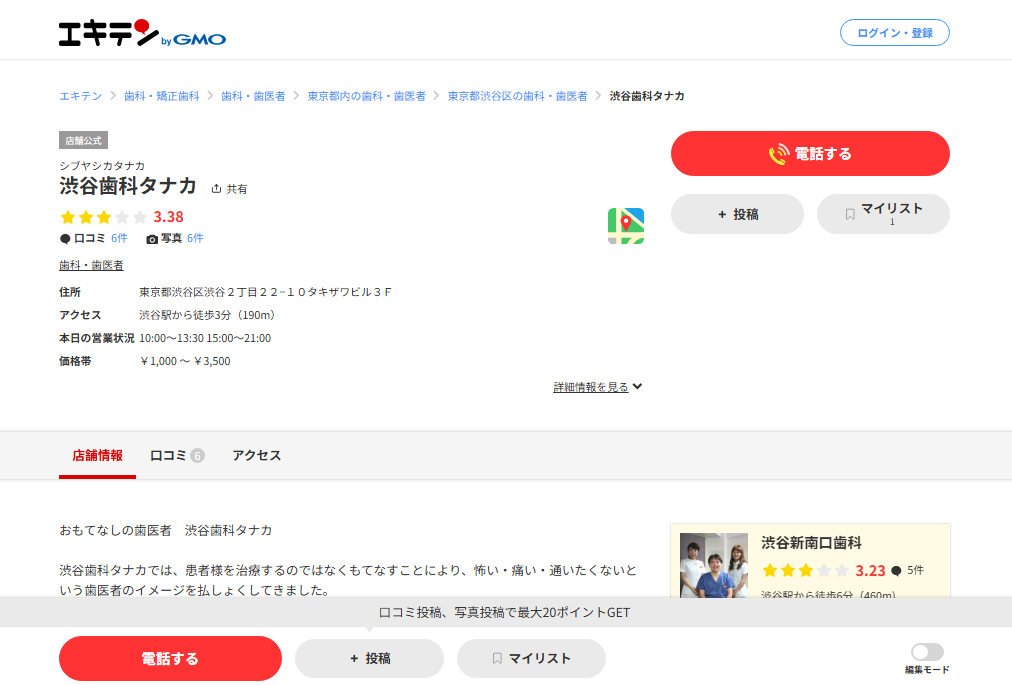Open the Ekiten by GMO logo homepage
The height and width of the screenshot is (685, 1012).
pyautogui.click(x=142, y=33)
